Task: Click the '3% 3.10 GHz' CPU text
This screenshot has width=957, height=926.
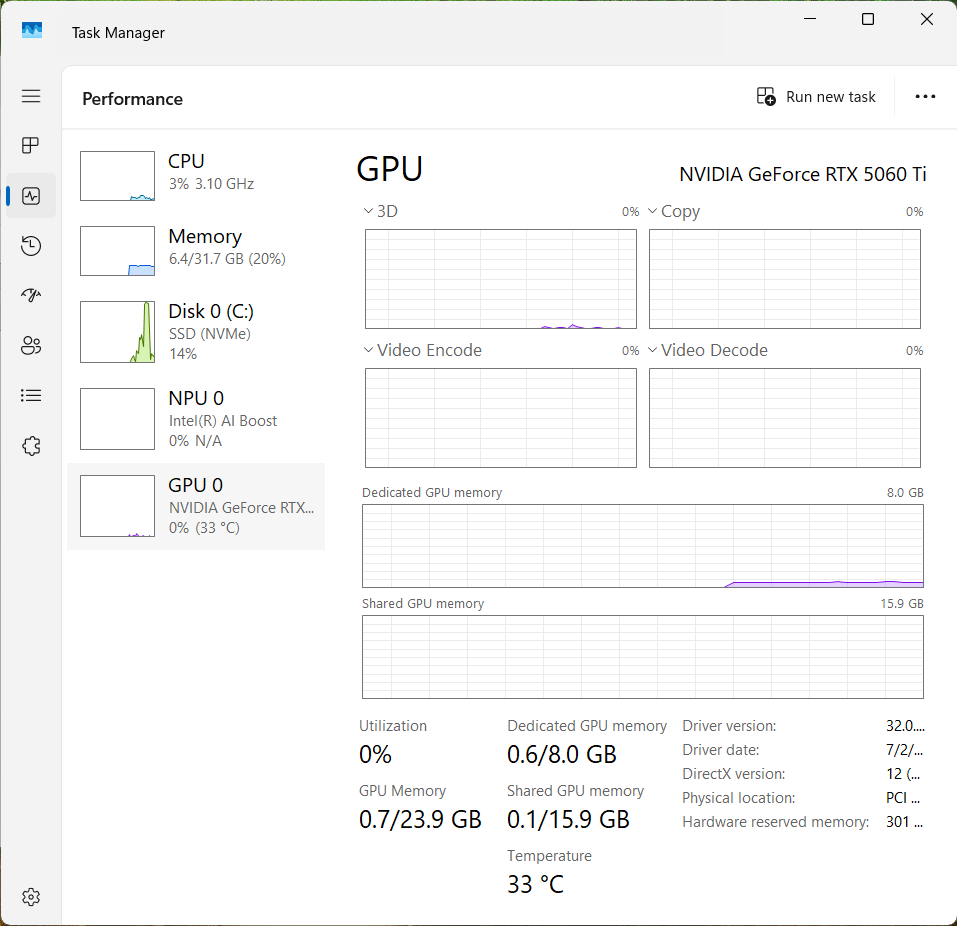Action: (x=211, y=184)
